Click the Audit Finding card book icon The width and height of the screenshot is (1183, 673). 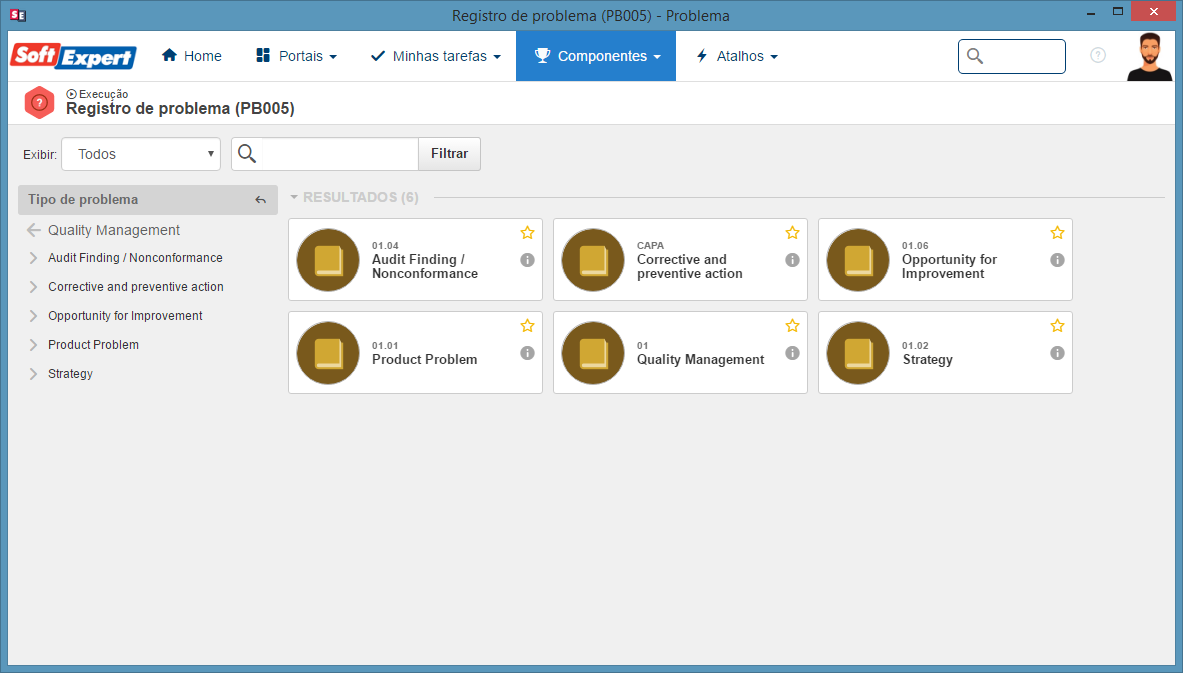click(x=328, y=260)
